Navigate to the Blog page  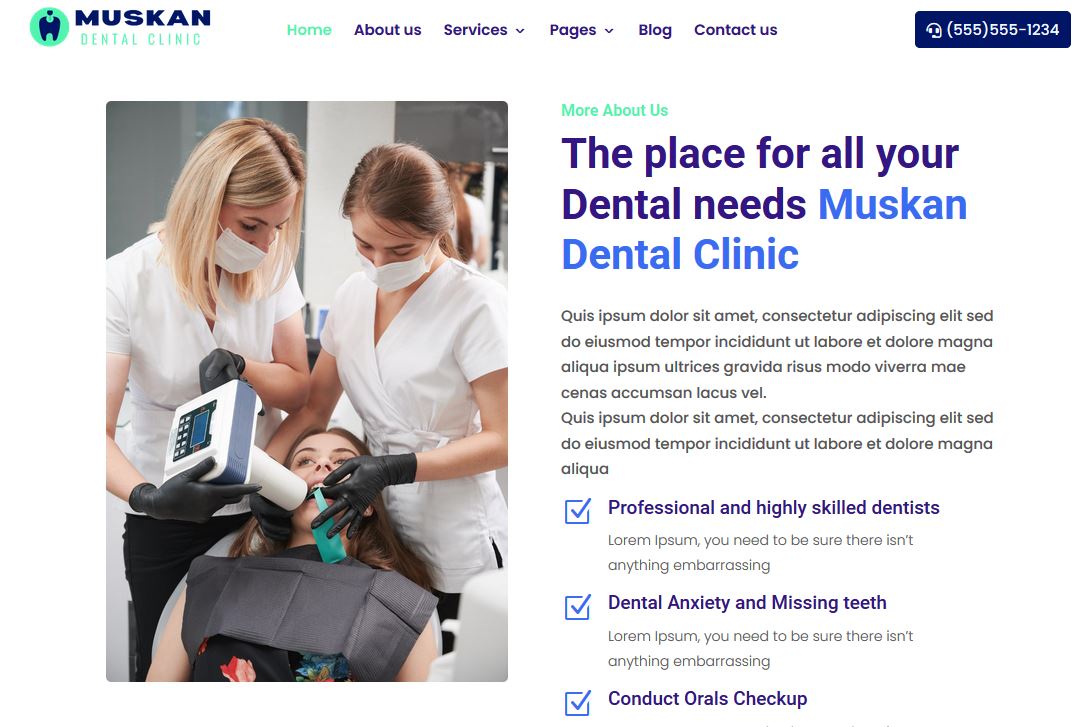[x=655, y=30]
